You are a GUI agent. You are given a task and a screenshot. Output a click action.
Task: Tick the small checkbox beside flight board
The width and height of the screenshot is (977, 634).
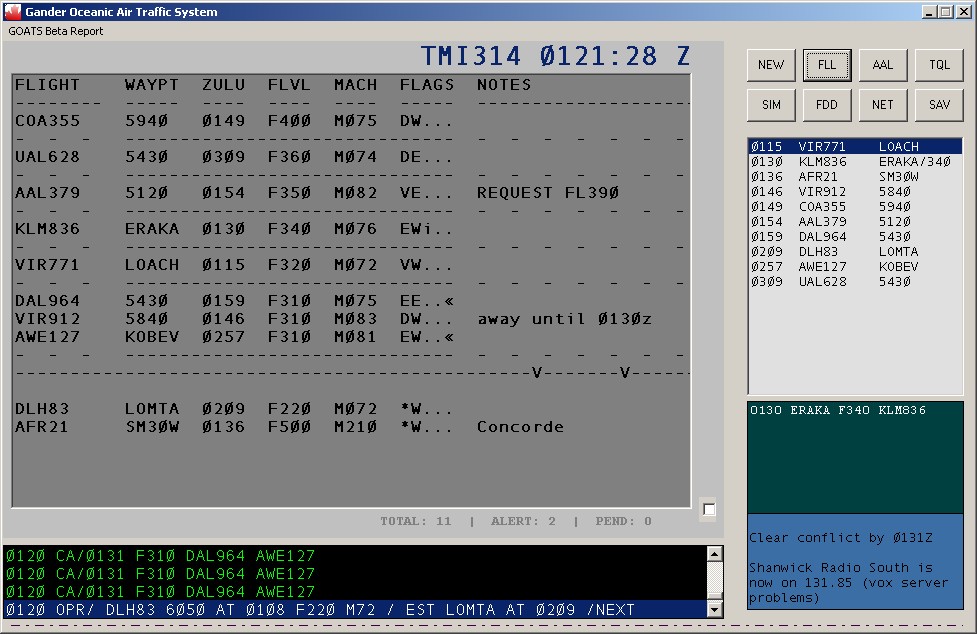coord(709,509)
